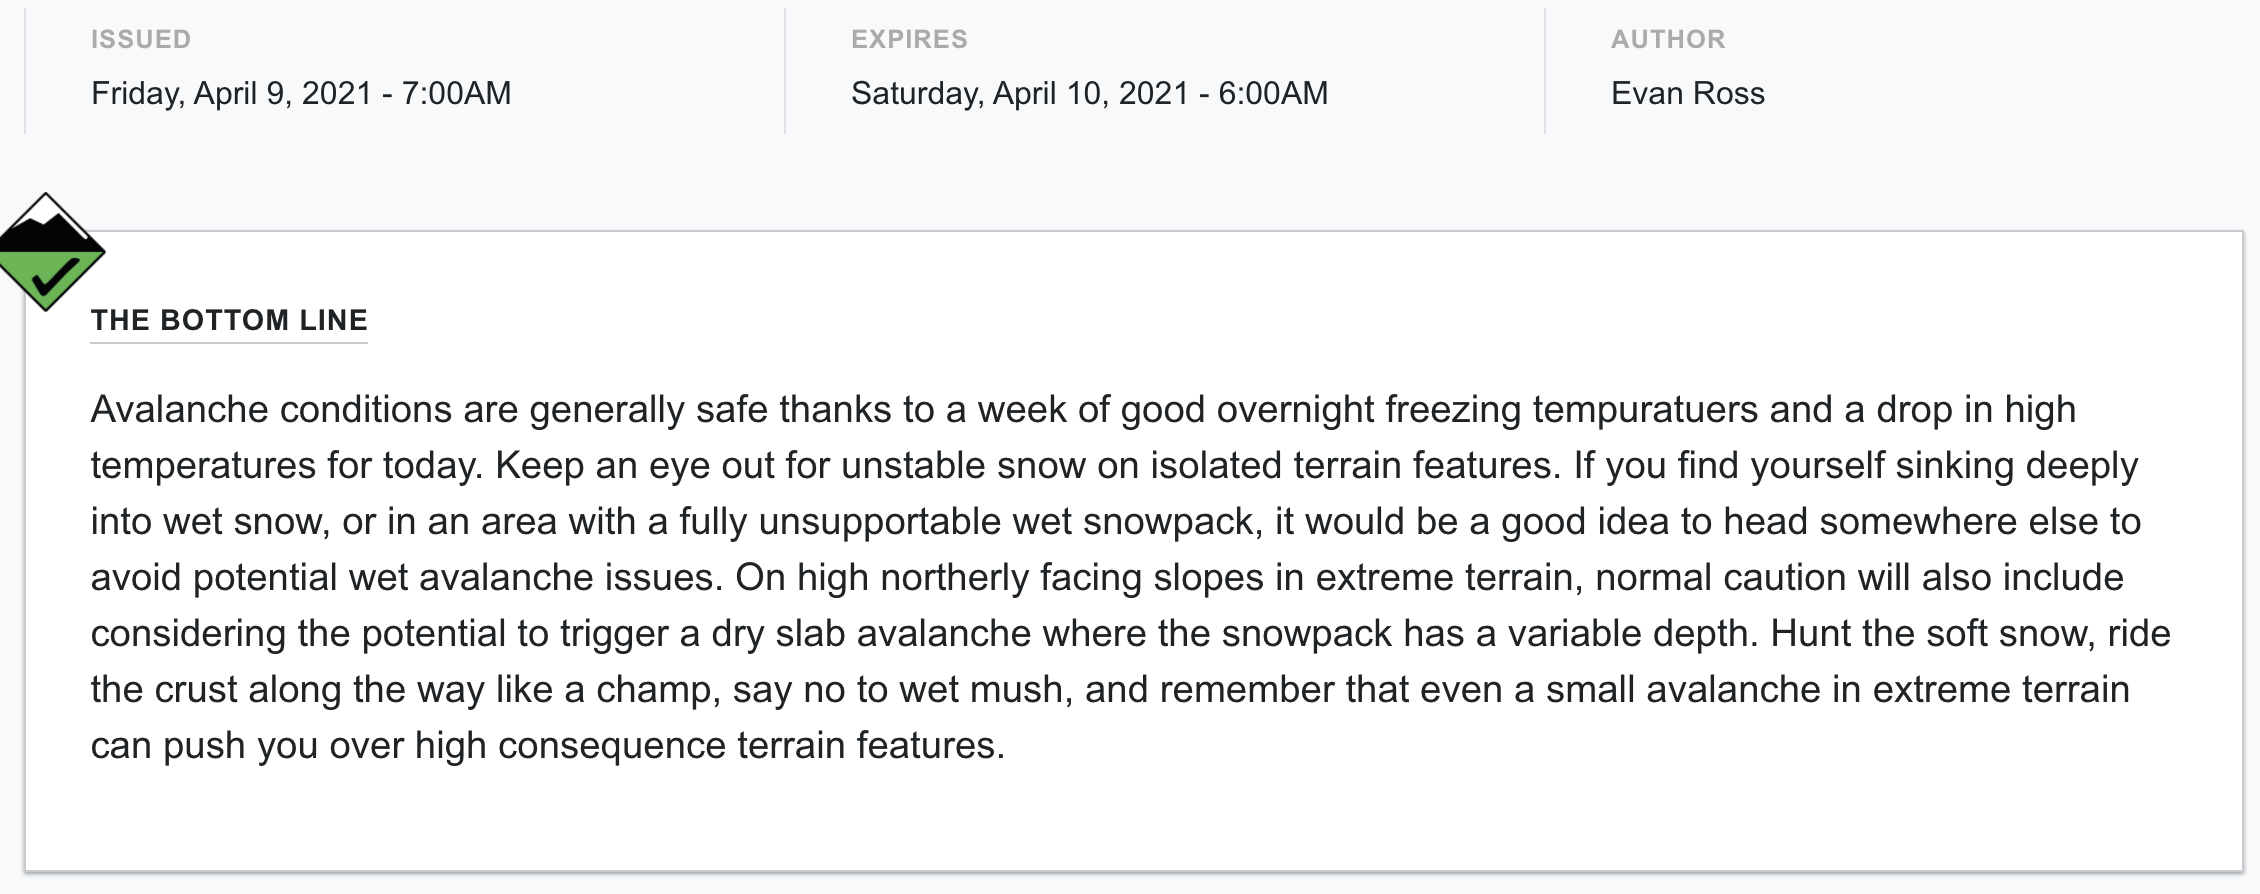This screenshot has height=894, width=2260.
Task: Click the AUTHOR label
Action: coord(1668,39)
